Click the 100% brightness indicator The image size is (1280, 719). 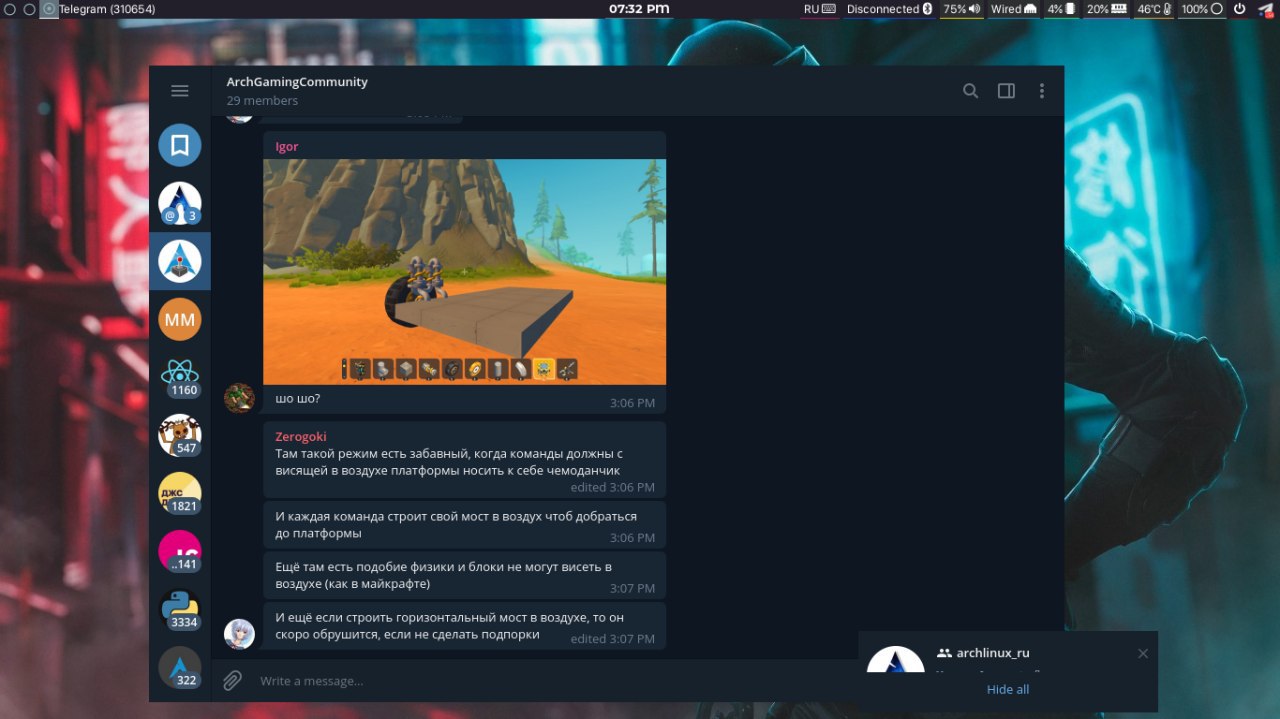pos(1202,9)
